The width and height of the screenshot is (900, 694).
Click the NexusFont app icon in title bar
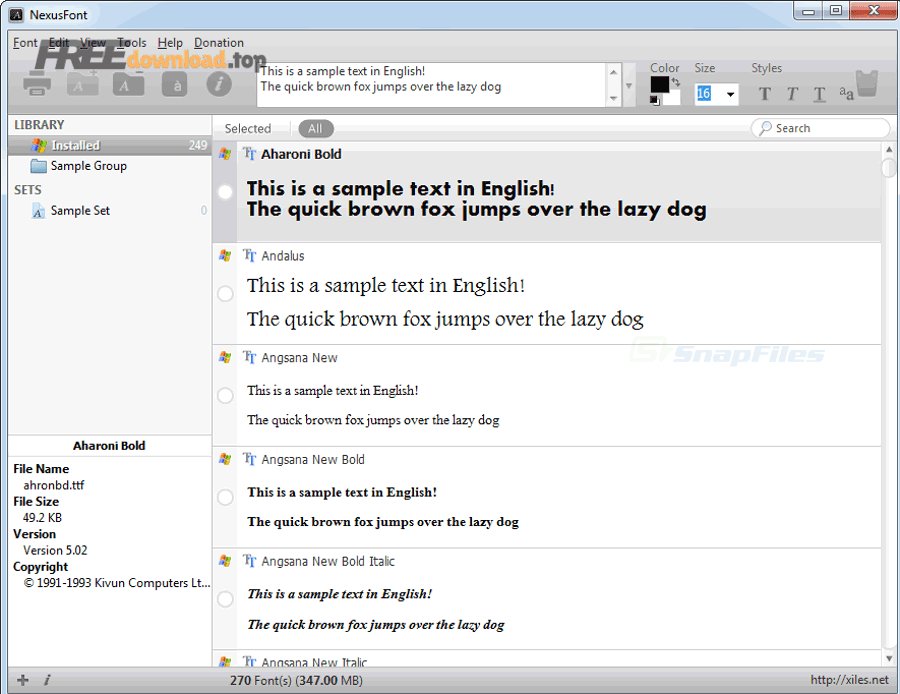click(x=17, y=15)
